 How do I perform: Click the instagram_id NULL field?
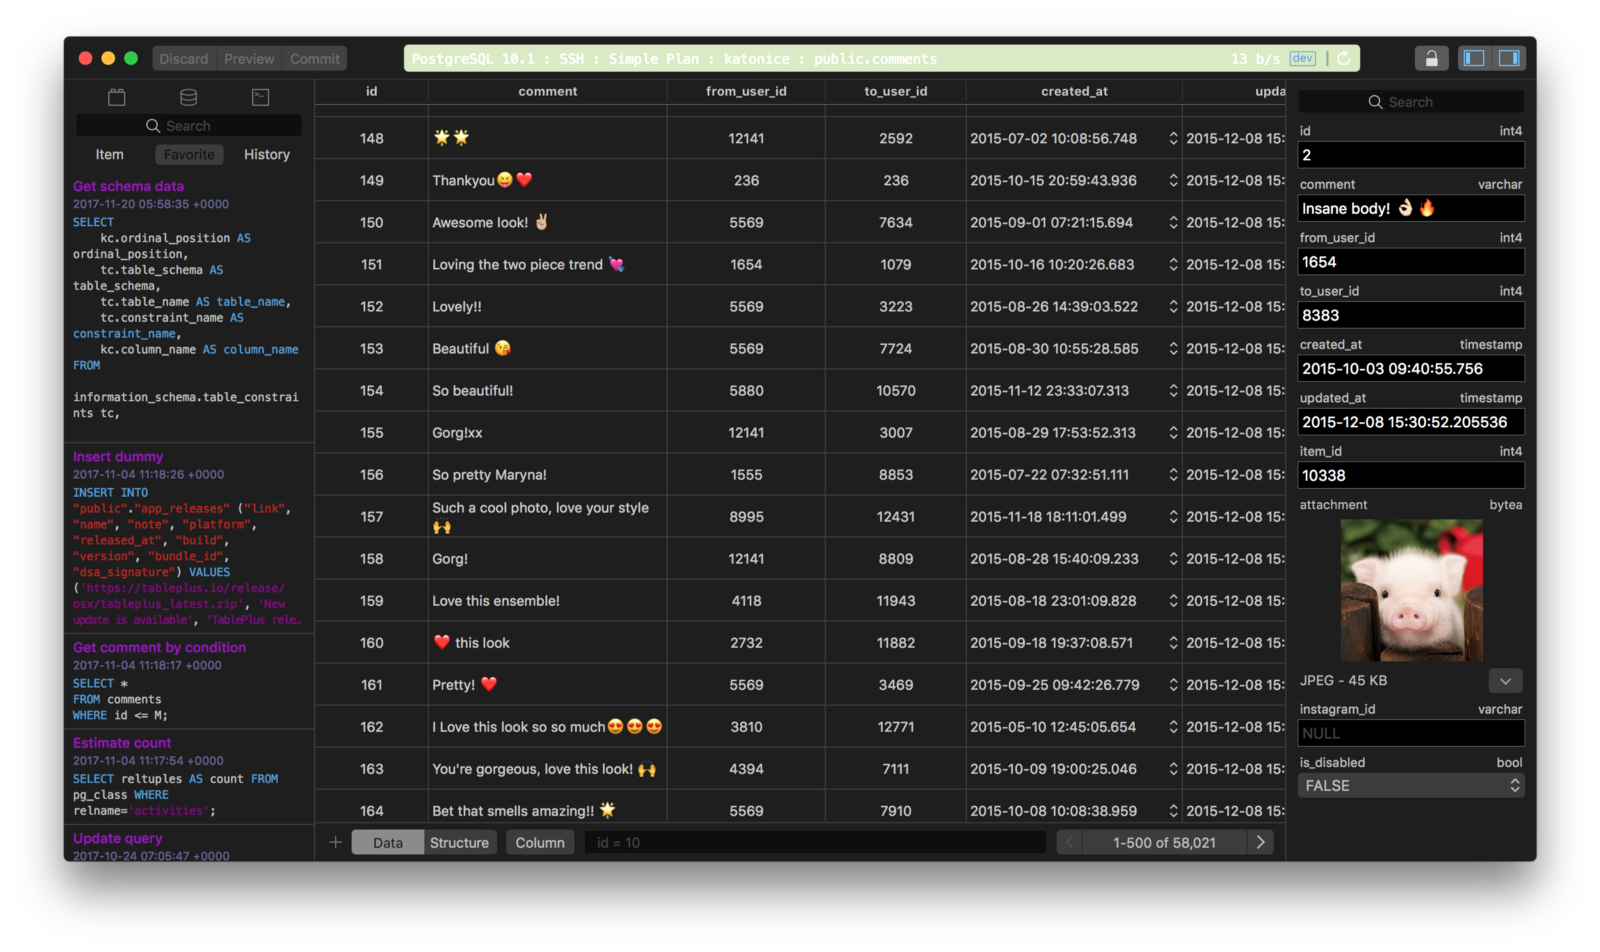tap(1411, 733)
